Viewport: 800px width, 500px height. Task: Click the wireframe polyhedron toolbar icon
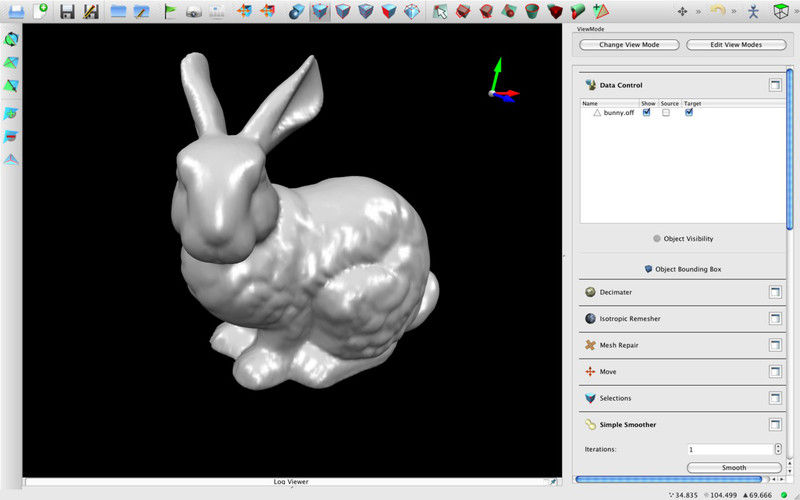[x=412, y=11]
